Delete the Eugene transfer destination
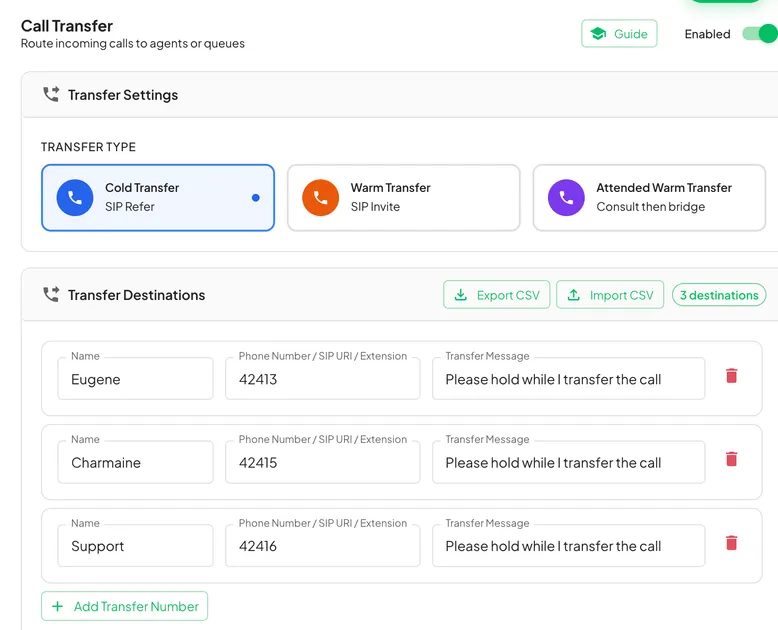Screen dimensions: 778x630 click(731, 376)
